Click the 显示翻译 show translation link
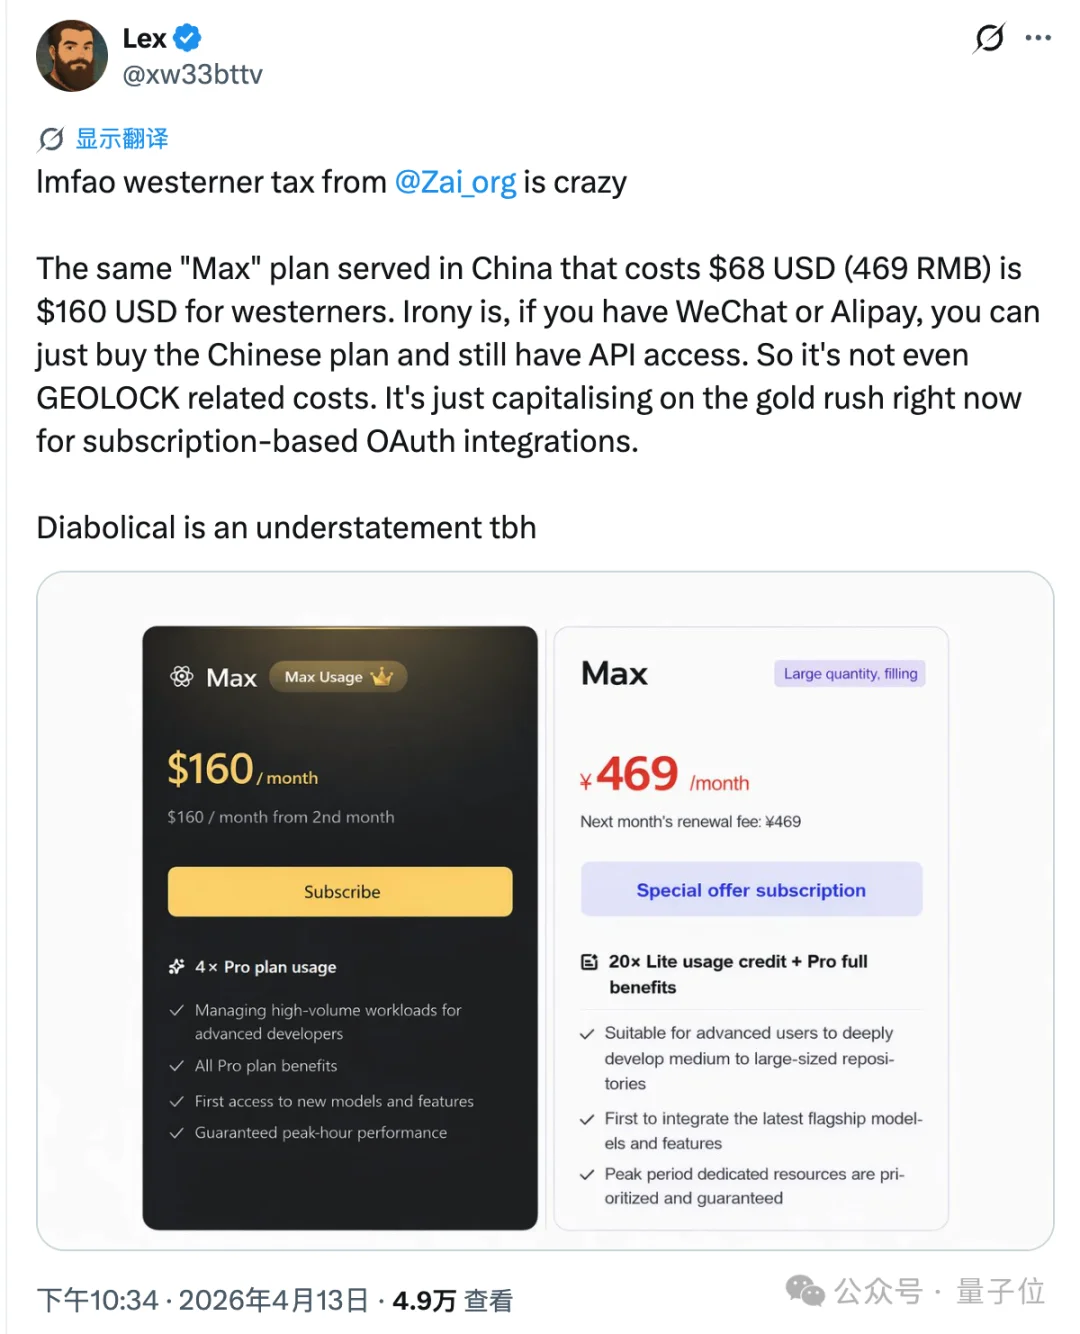This screenshot has height=1334, width=1080. pyautogui.click(x=122, y=139)
